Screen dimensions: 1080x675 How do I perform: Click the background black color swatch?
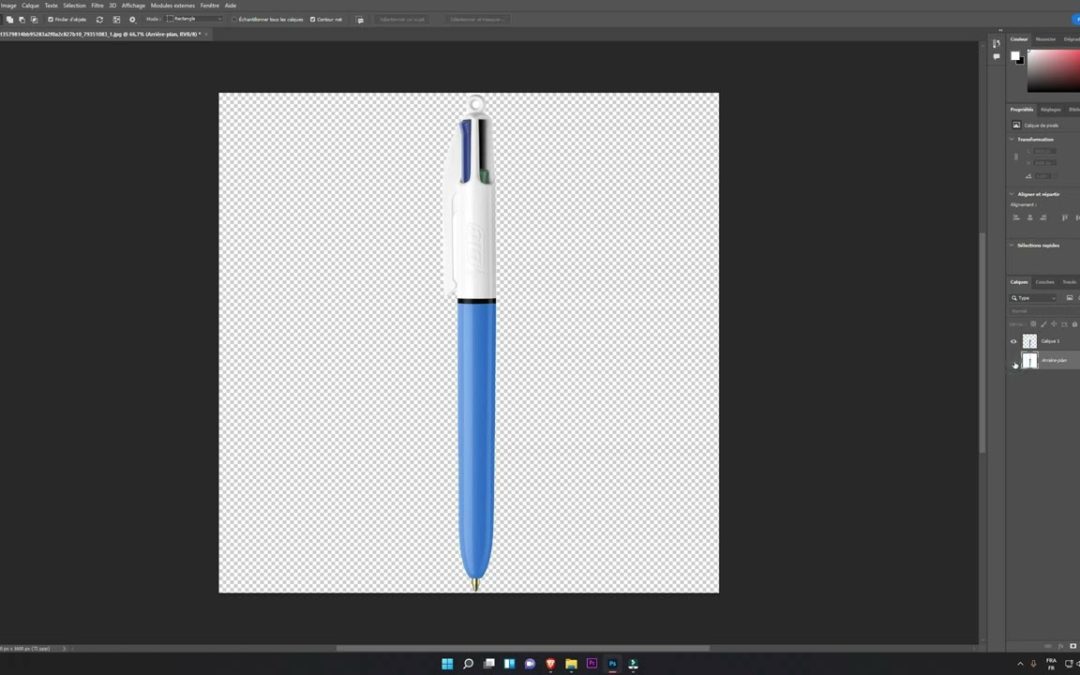coord(1021,61)
